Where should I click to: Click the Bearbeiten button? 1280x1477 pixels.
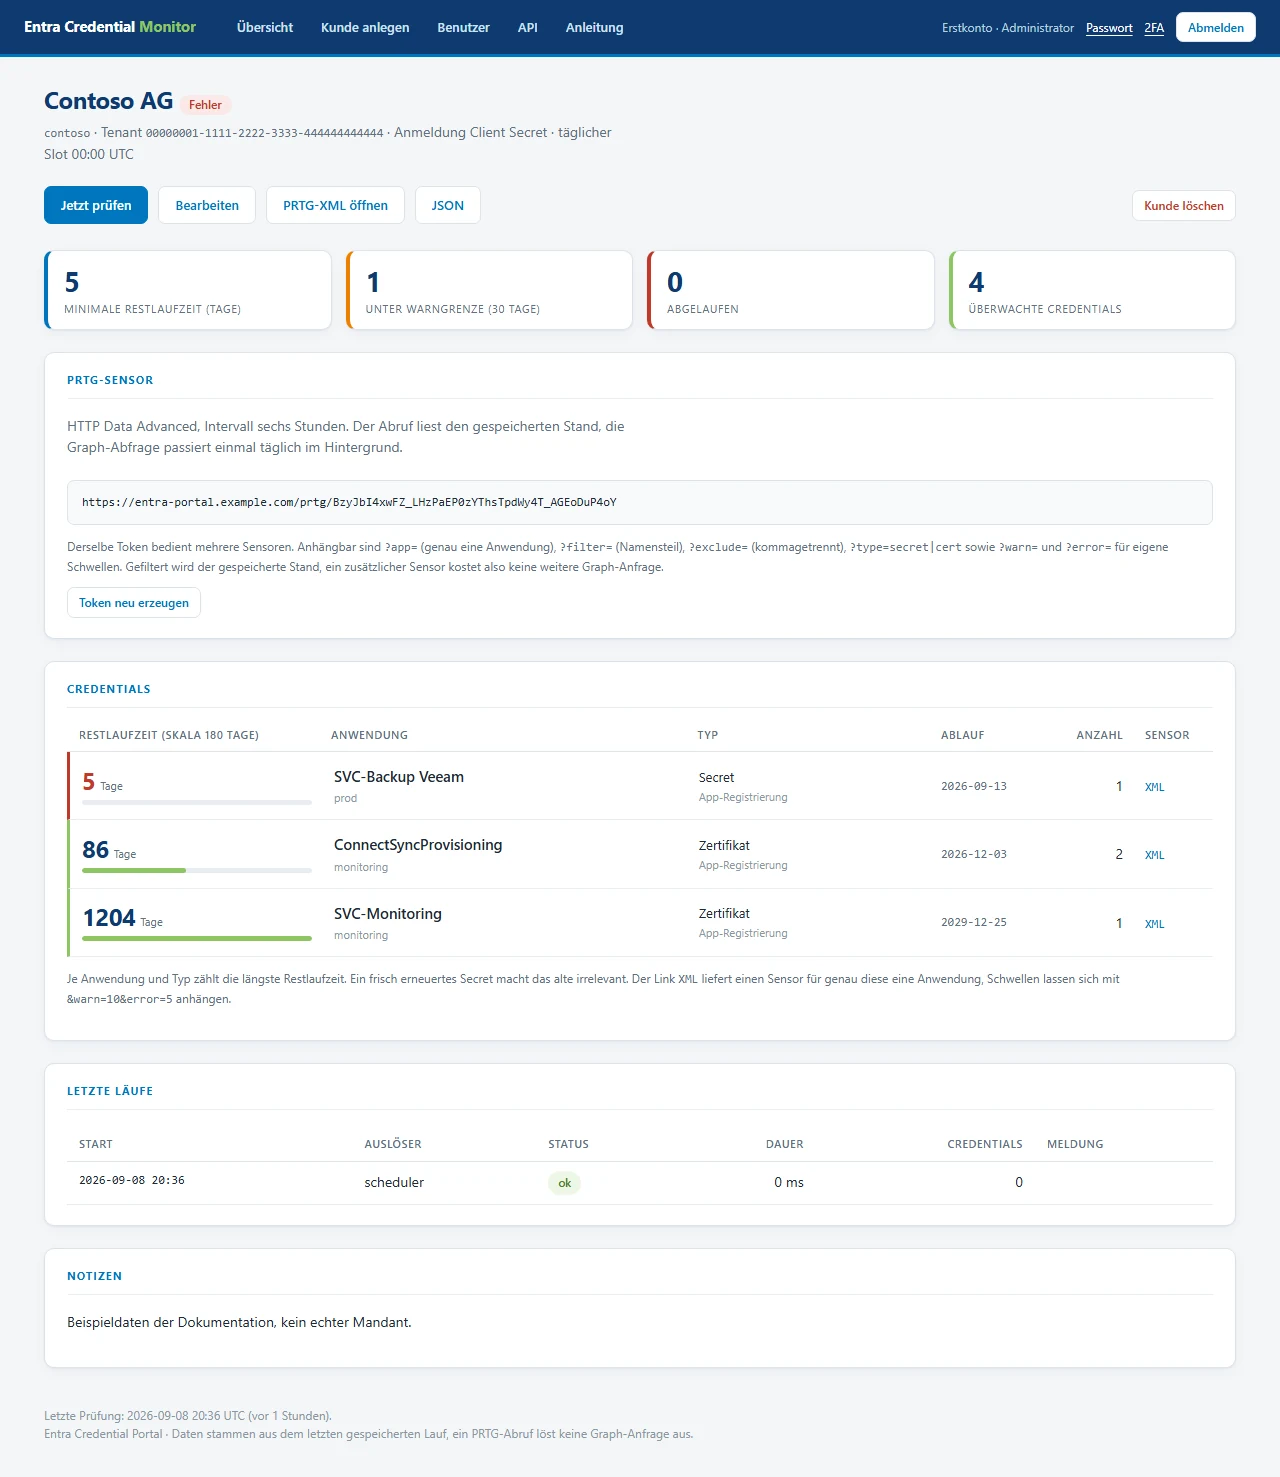click(207, 205)
